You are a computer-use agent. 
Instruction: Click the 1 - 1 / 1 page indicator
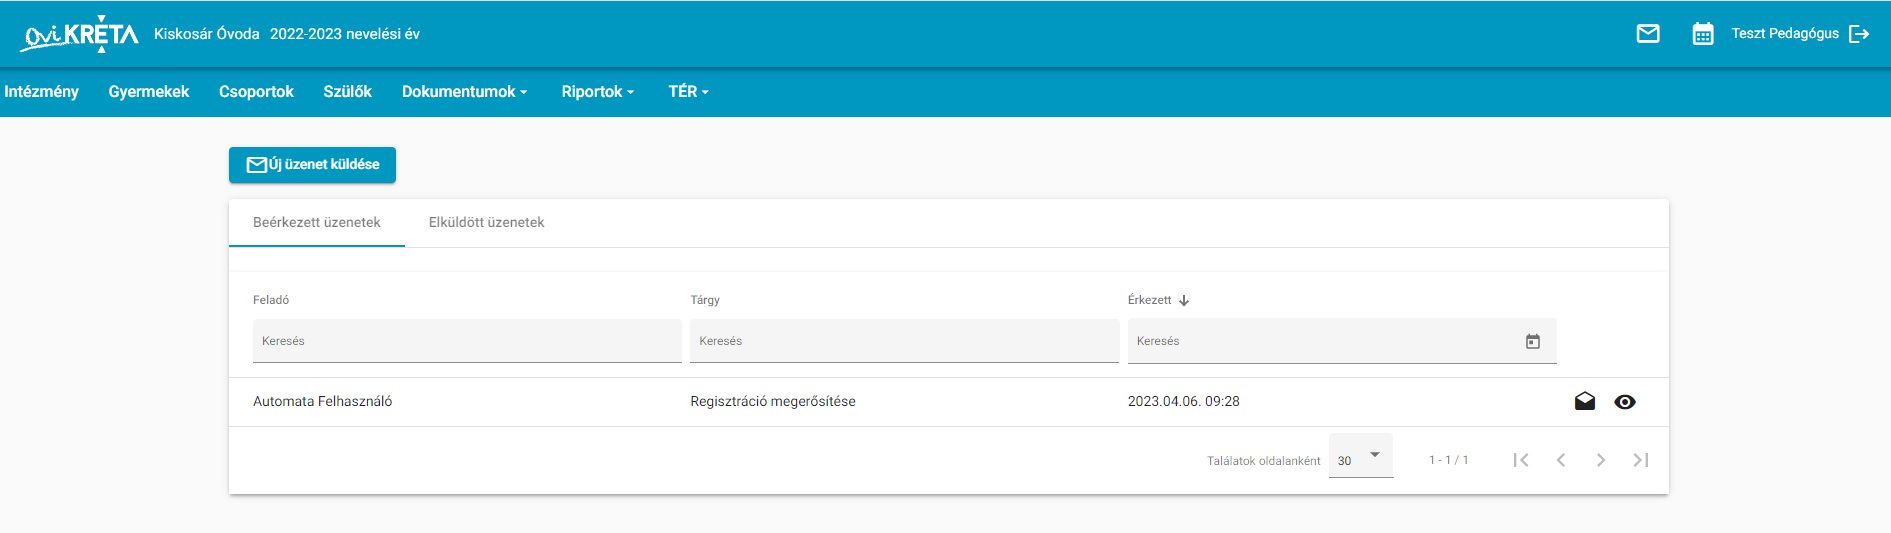coord(1449,460)
